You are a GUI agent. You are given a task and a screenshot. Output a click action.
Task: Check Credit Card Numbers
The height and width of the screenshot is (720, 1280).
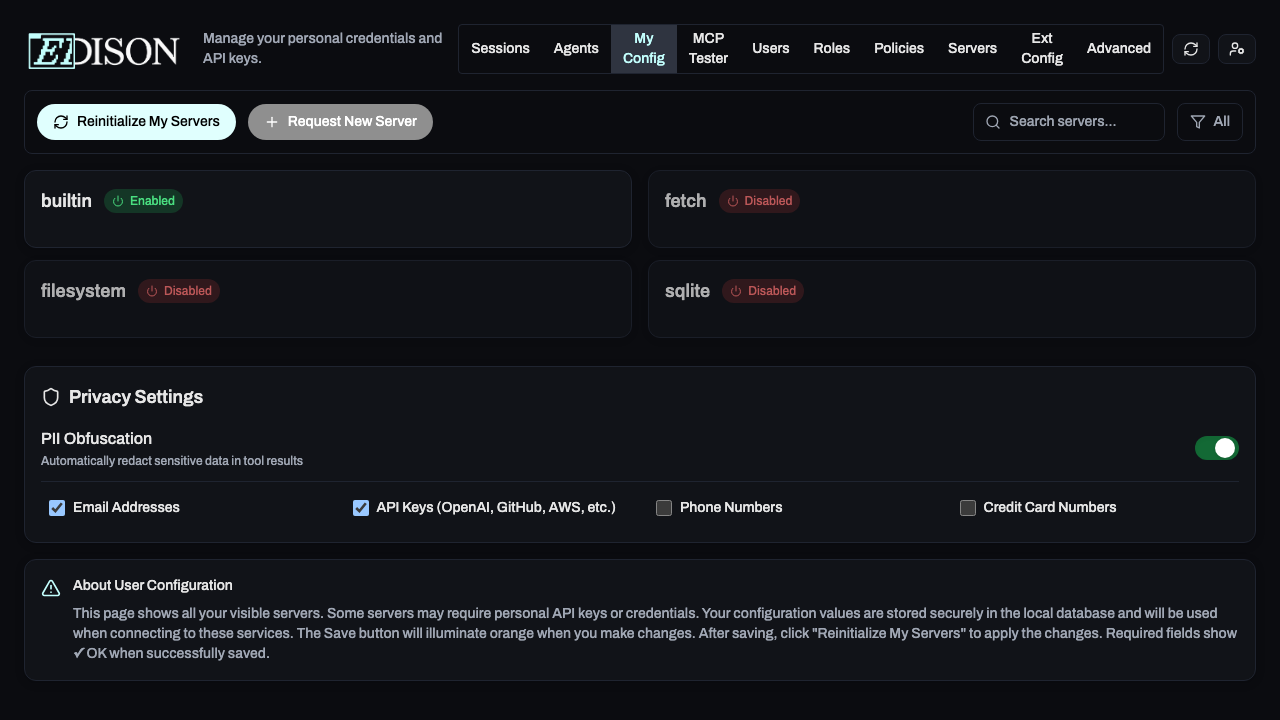pos(968,508)
